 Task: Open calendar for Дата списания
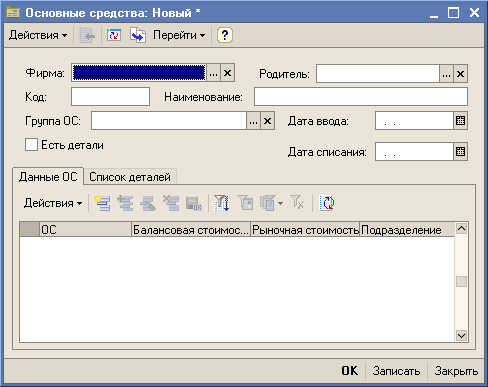460,152
